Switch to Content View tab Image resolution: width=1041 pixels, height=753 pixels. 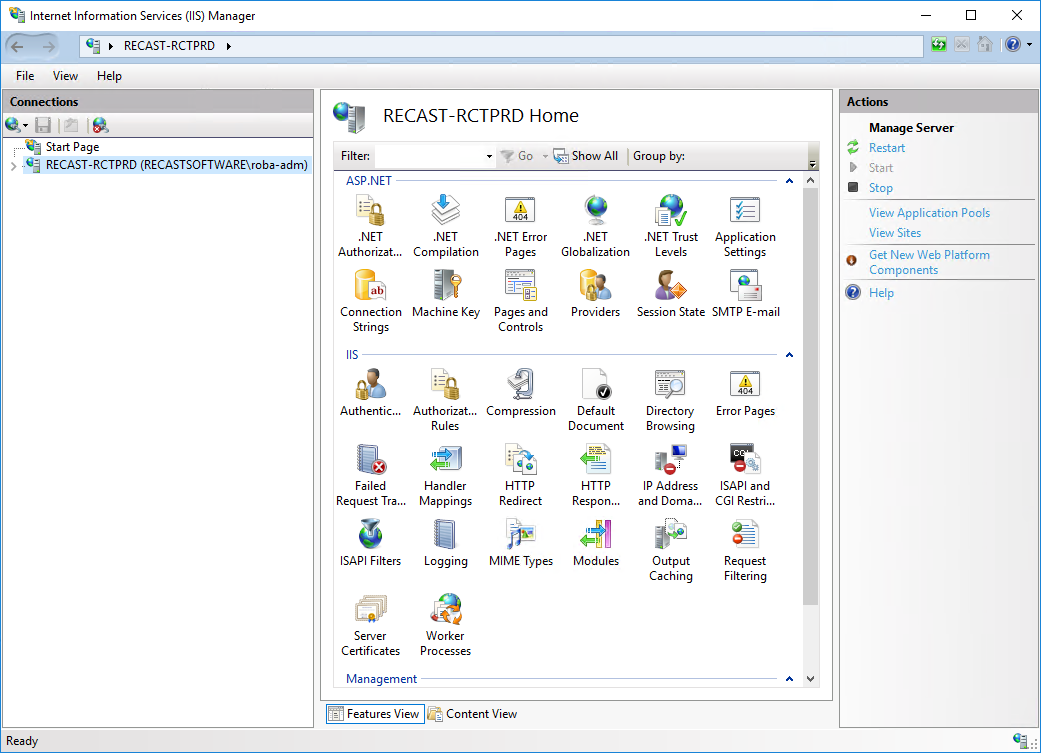[x=473, y=714]
